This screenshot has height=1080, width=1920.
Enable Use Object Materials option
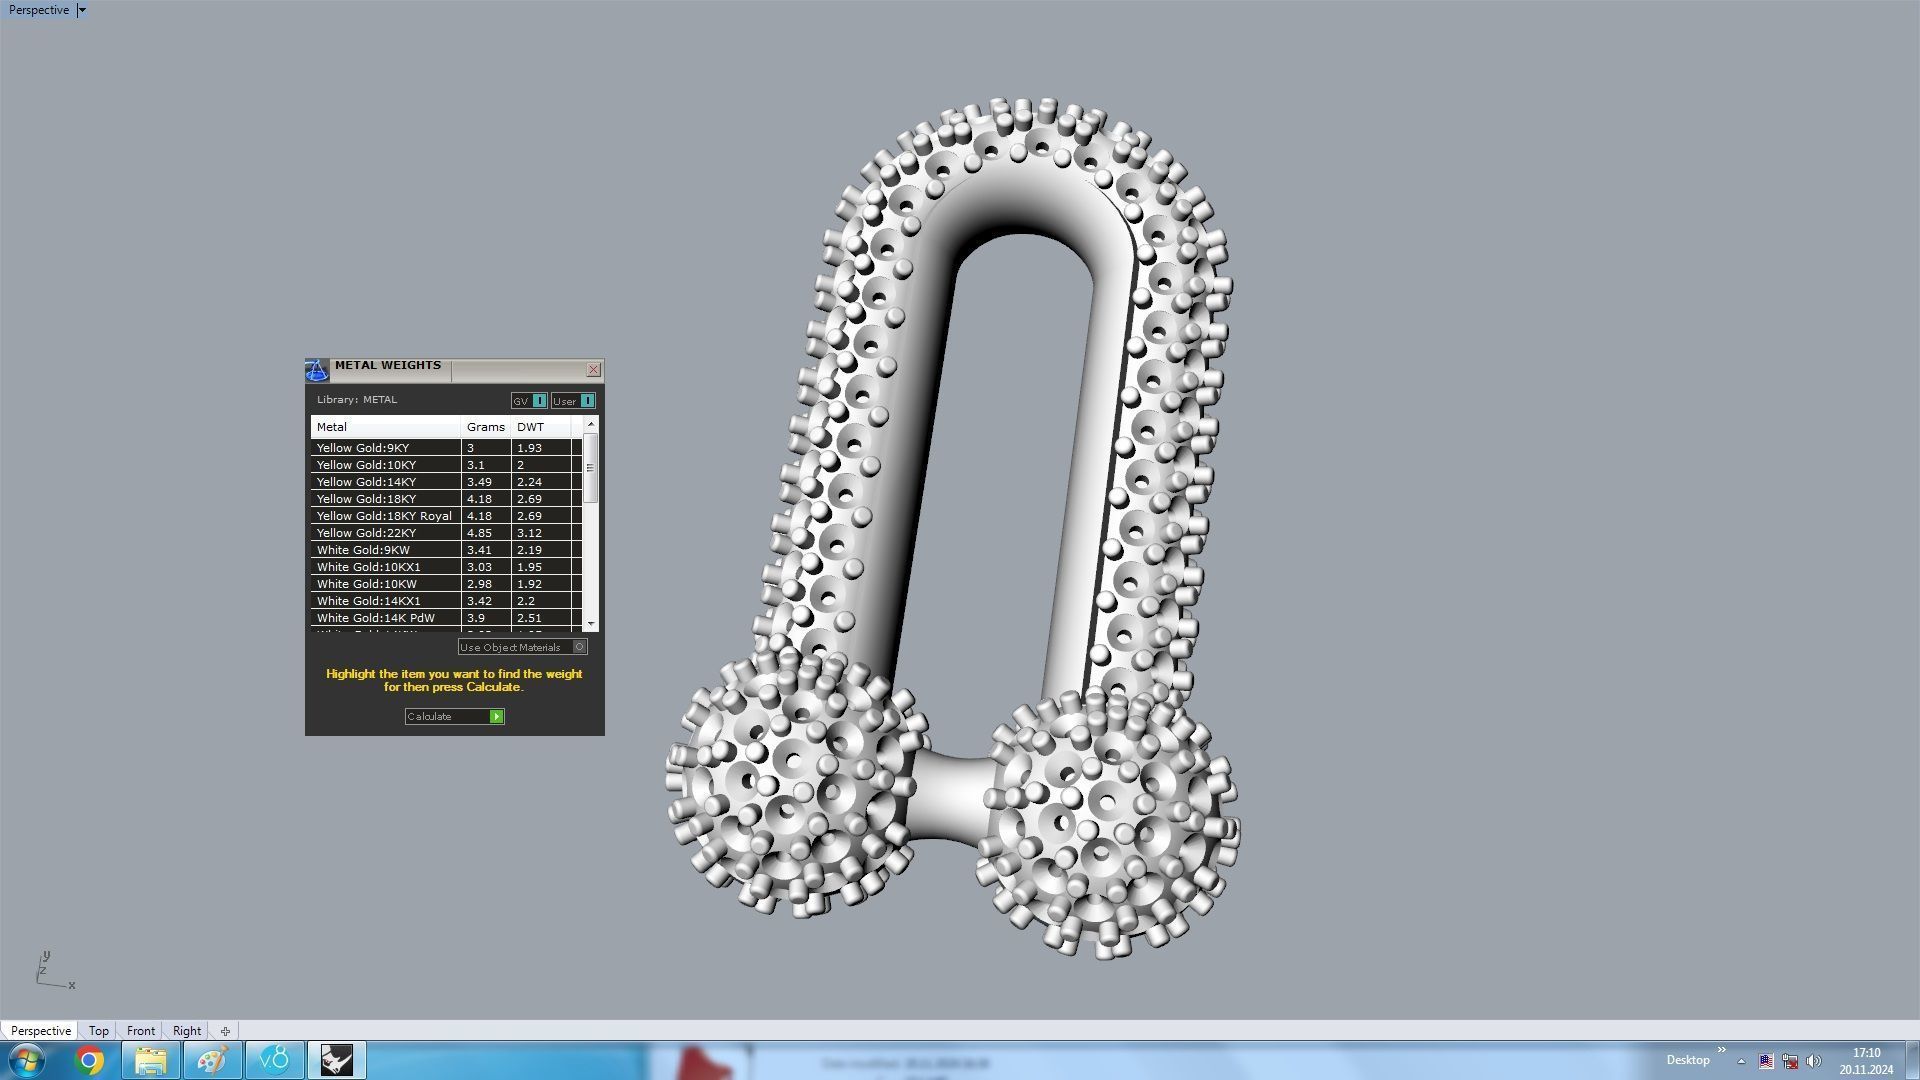[579, 647]
